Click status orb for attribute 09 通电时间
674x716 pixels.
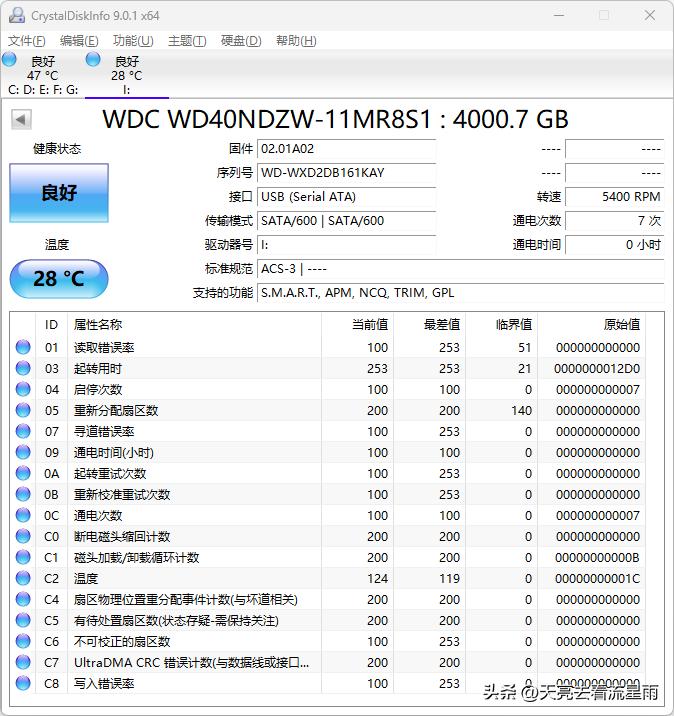[23, 452]
